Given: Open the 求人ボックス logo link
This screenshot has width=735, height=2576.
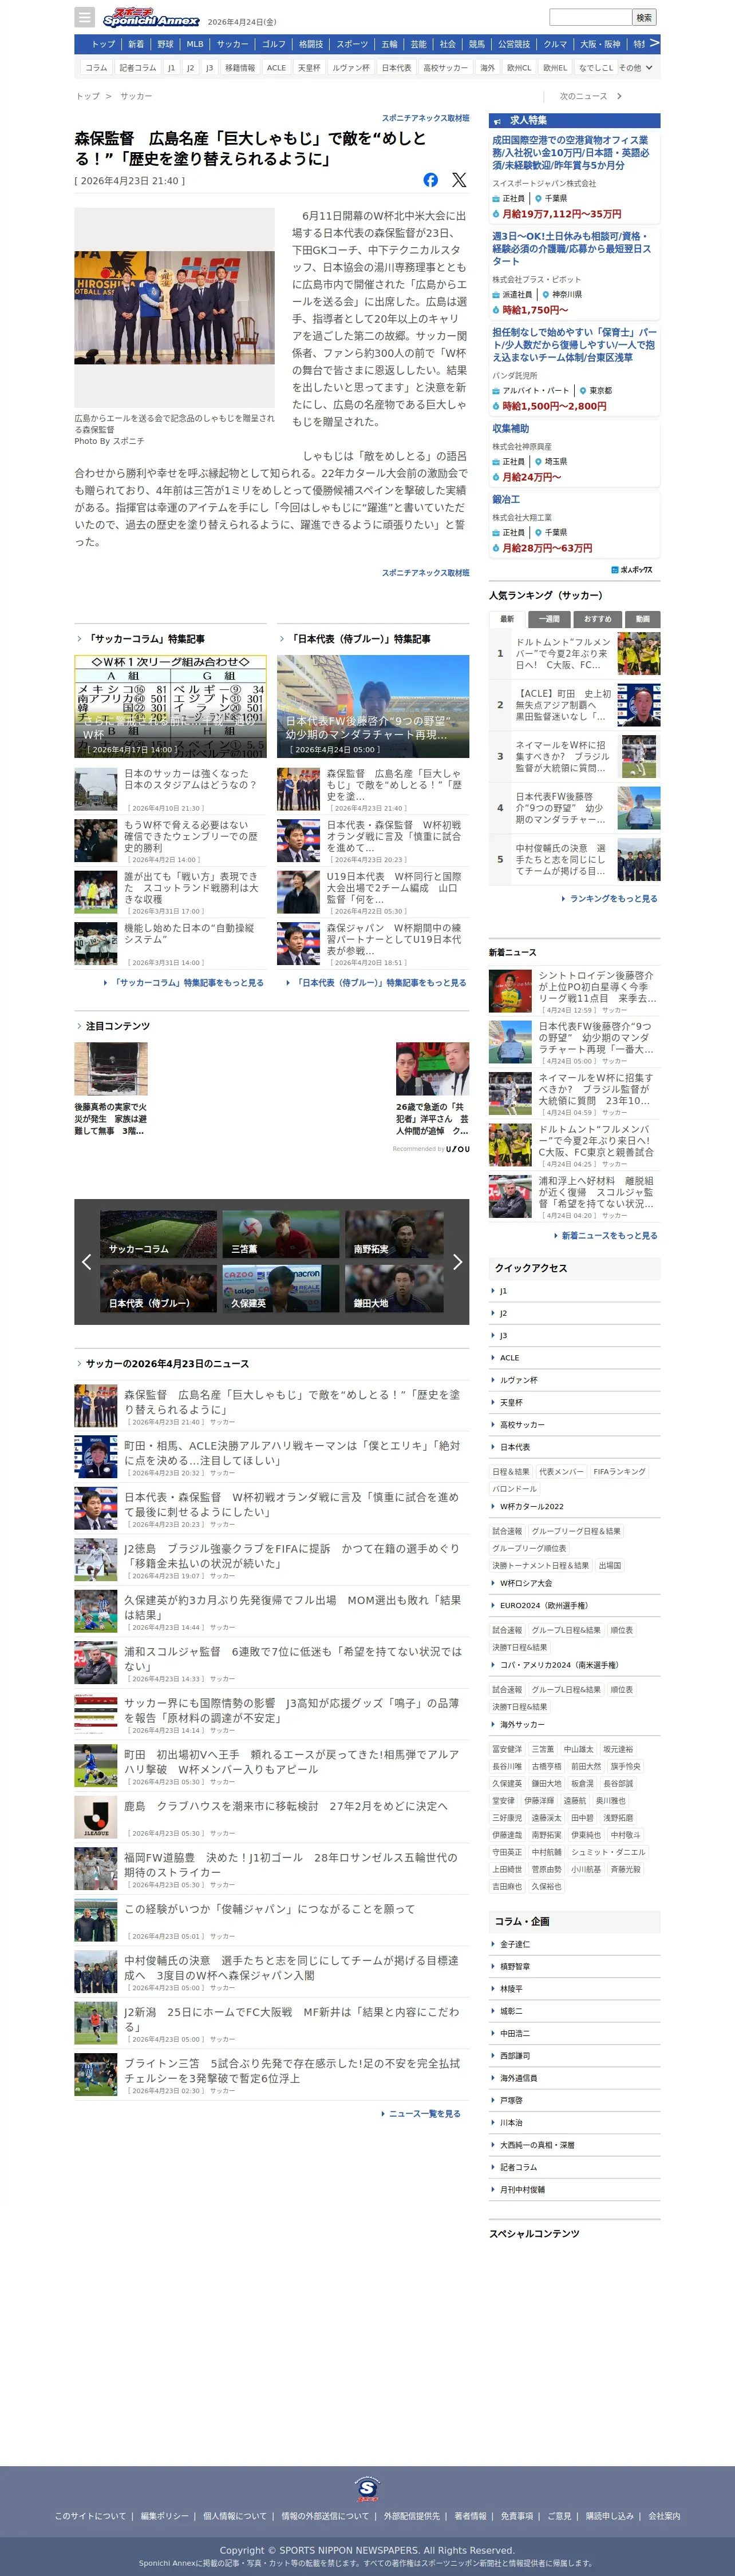Looking at the screenshot, I should click(x=632, y=570).
